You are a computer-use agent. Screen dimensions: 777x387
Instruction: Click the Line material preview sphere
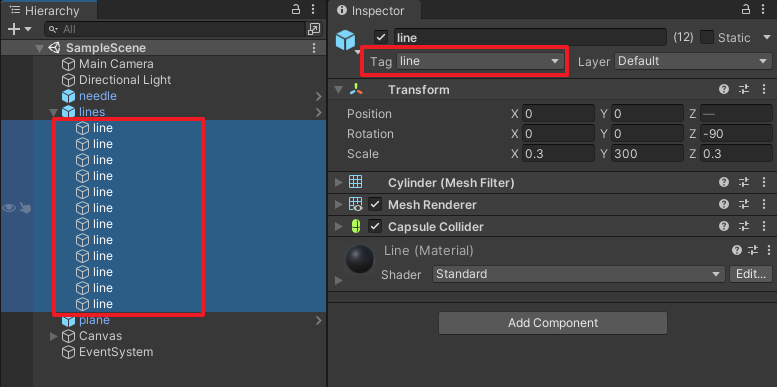pos(360,259)
